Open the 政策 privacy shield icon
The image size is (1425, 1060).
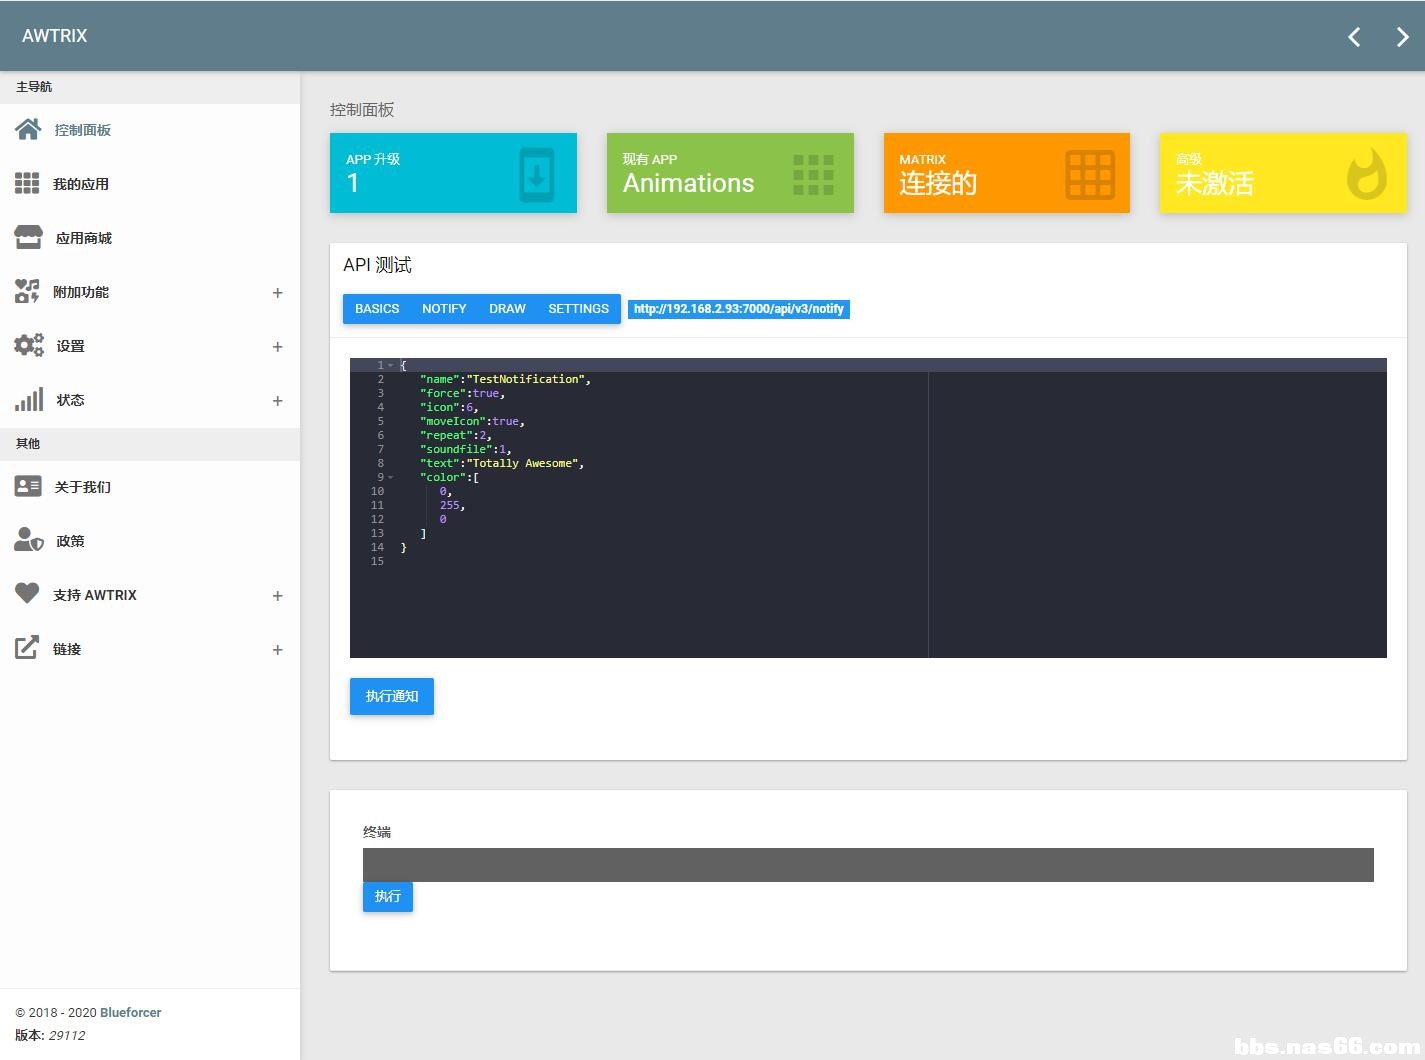[28, 541]
